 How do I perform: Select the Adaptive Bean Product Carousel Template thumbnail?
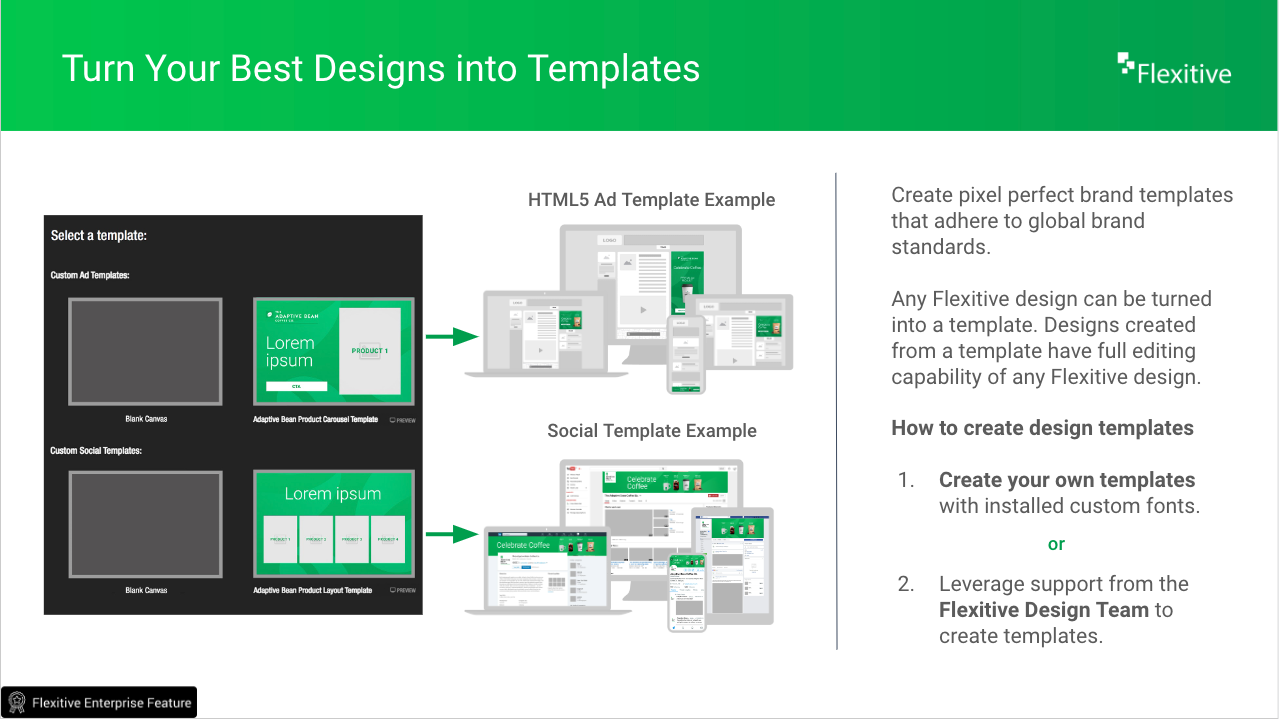tap(334, 350)
